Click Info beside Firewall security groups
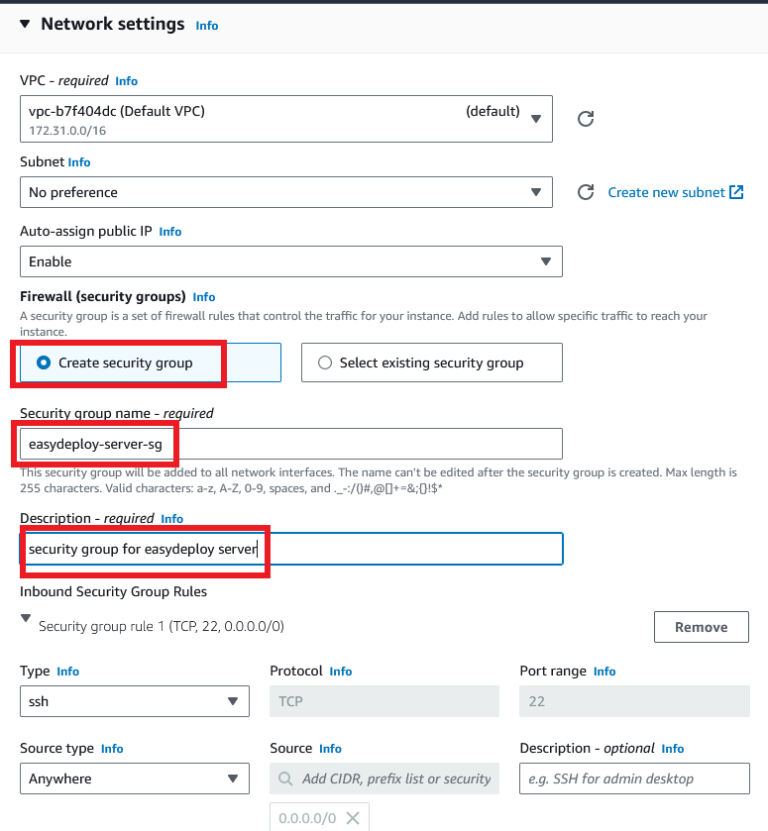 203,296
